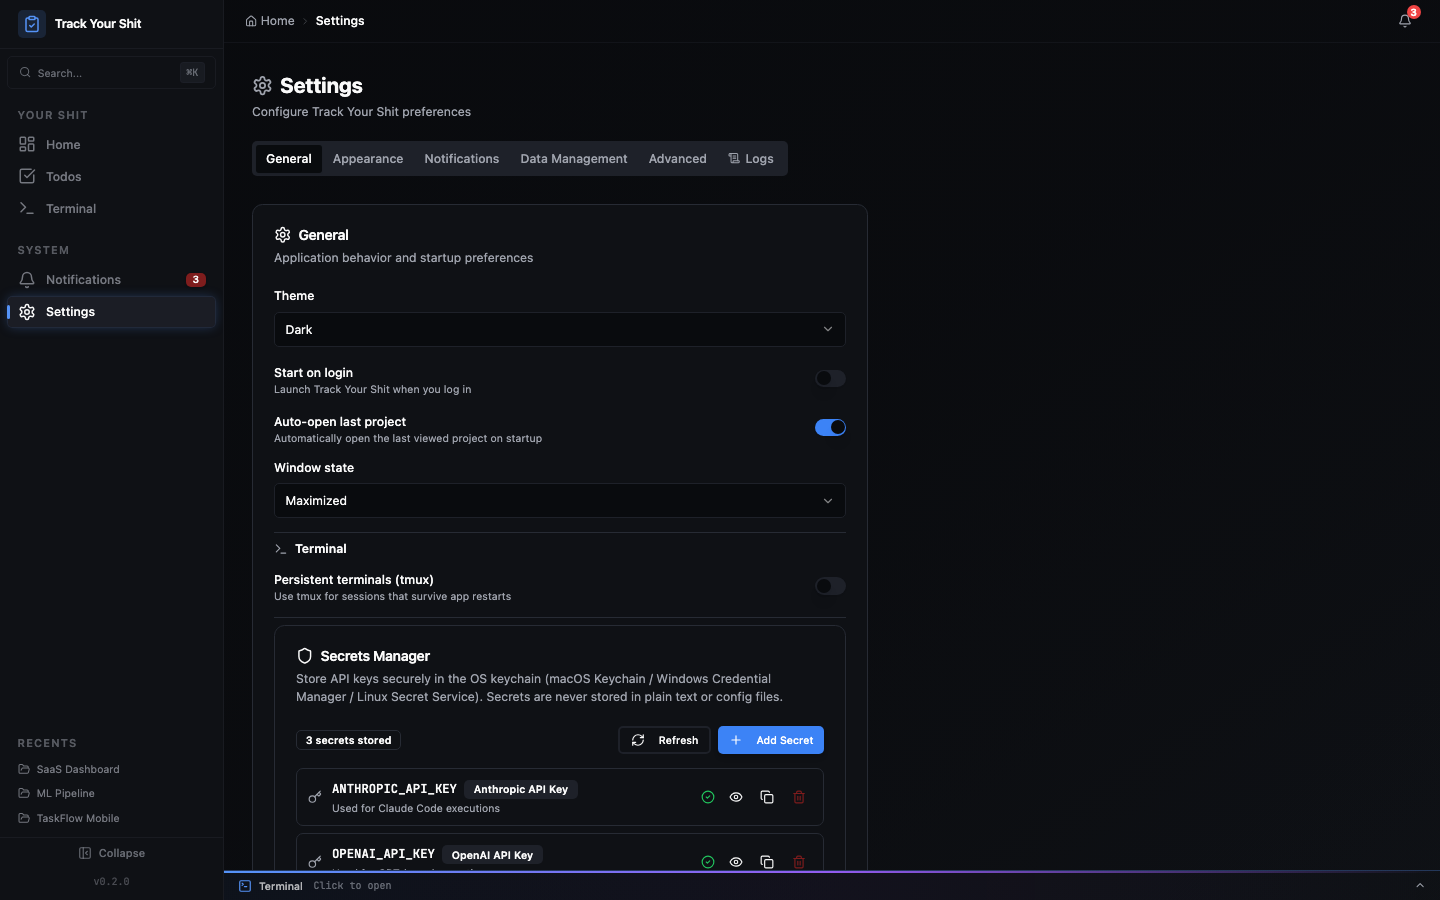The width and height of the screenshot is (1440, 900).
Task: Collapse the sidebar
Action: [112, 853]
